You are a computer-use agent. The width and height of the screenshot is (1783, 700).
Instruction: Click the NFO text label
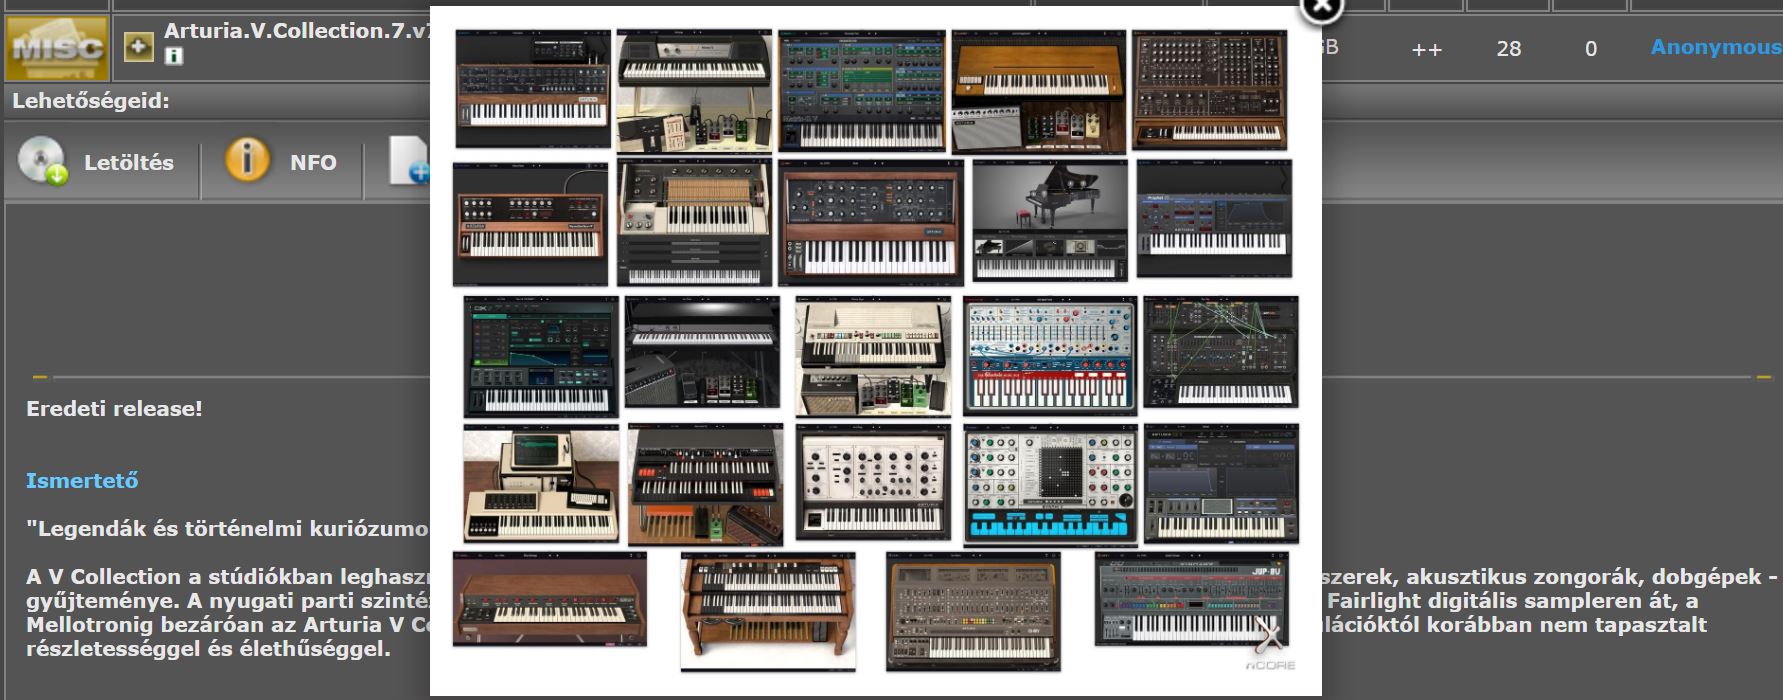coord(313,162)
